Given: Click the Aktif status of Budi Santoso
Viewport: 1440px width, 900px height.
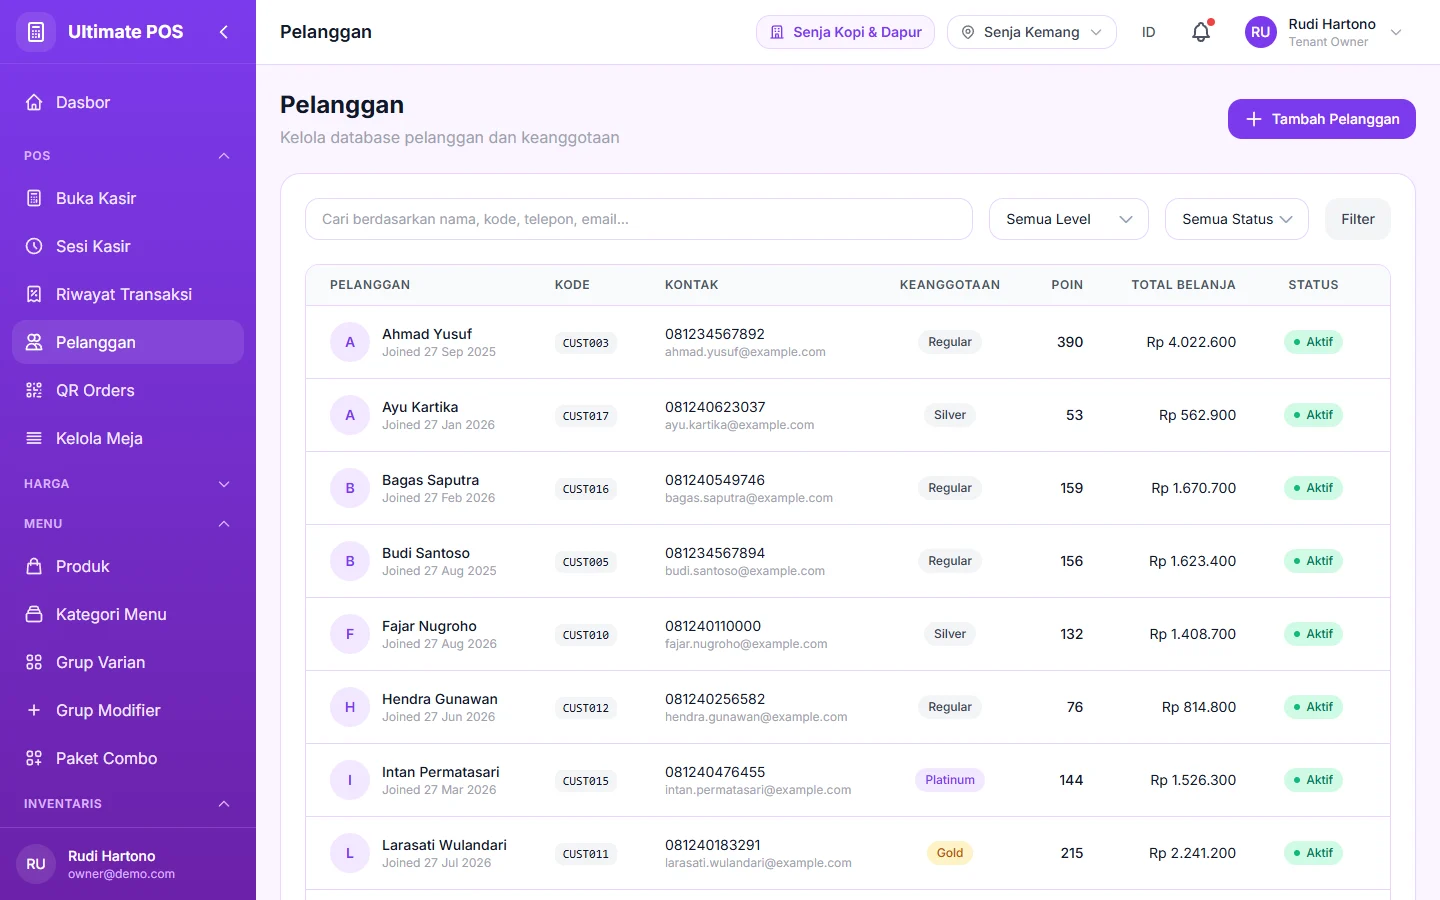Looking at the screenshot, I should (1313, 561).
